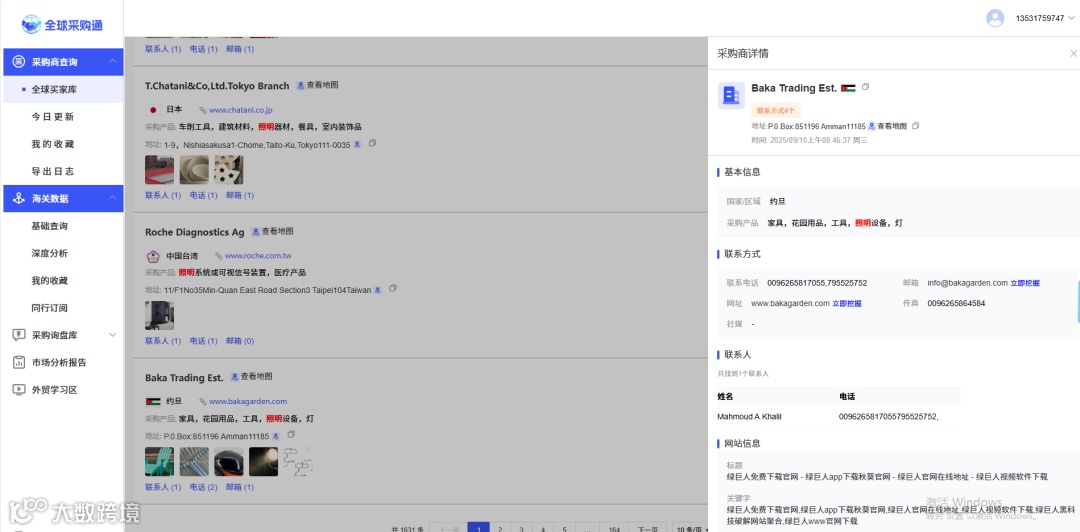Open 我的收藏 under 采购商查询
Viewport: 1080px width, 532px height.
52,144
